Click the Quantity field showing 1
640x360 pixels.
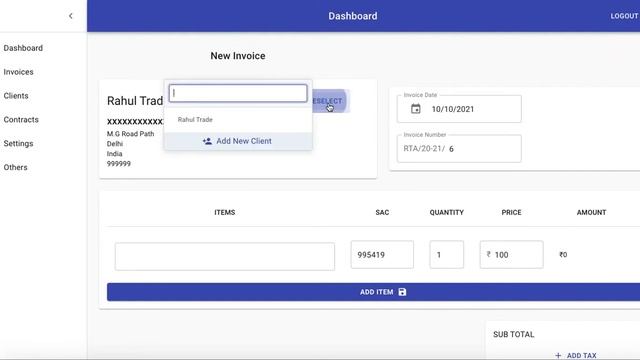click(x=447, y=255)
